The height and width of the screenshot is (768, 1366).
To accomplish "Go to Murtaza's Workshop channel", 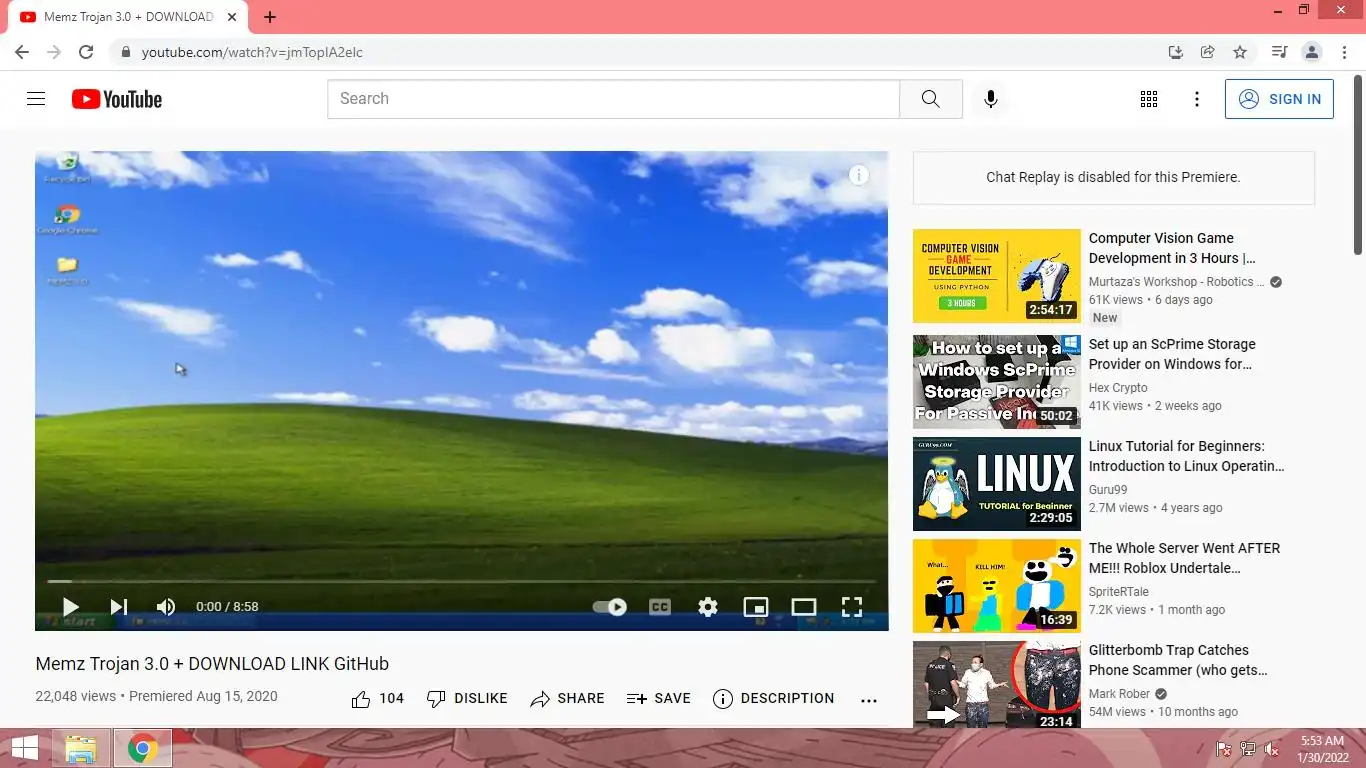I will (x=1176, y=282).
